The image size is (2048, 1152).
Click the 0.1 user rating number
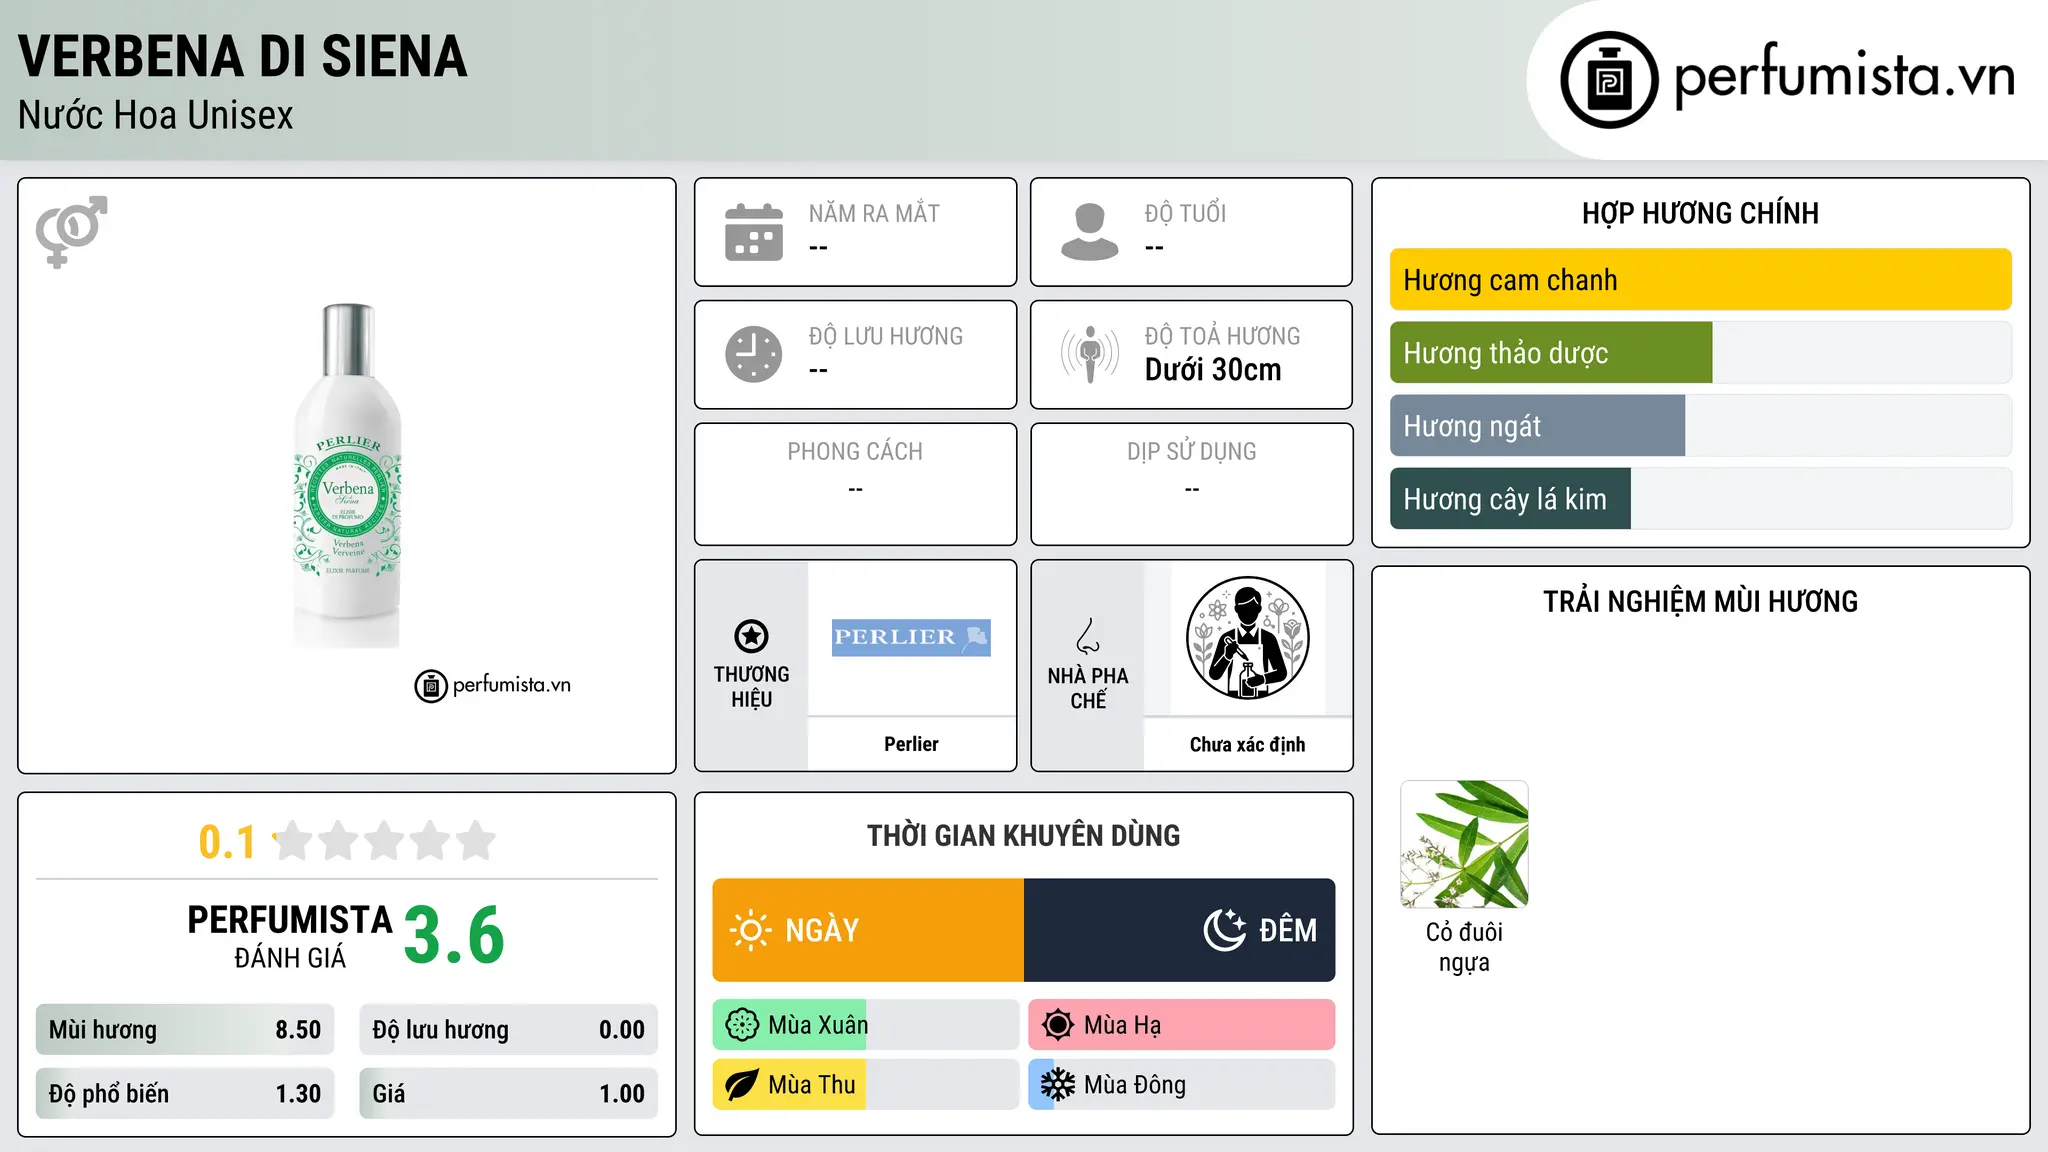click(x=227, y=842)
